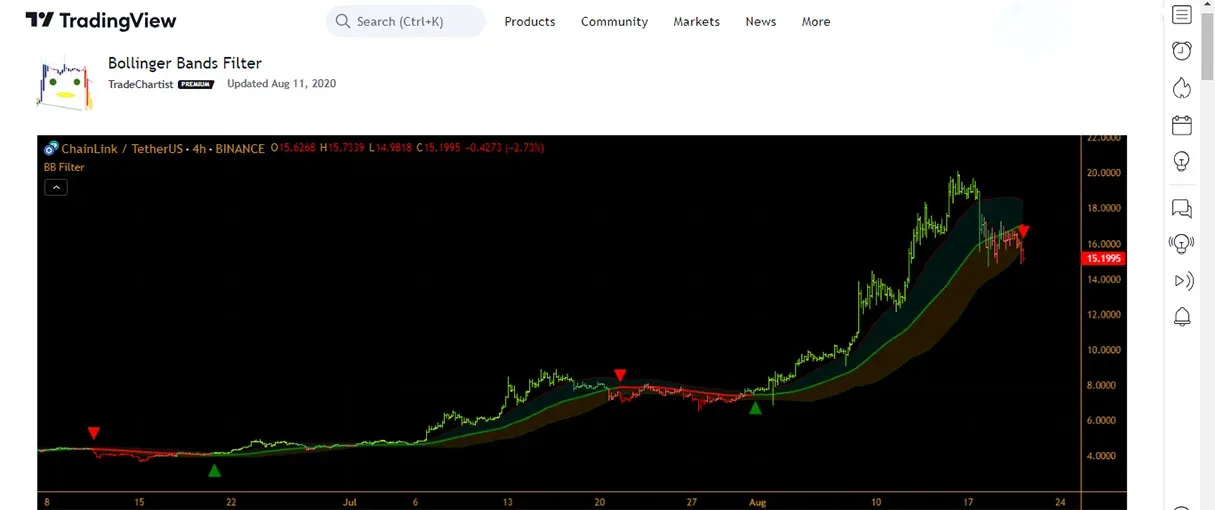Viewport: 1215px width, 510px height.
Task: Click the Bollinger Bands Filter script thumbnail
Action: (65, 83)
